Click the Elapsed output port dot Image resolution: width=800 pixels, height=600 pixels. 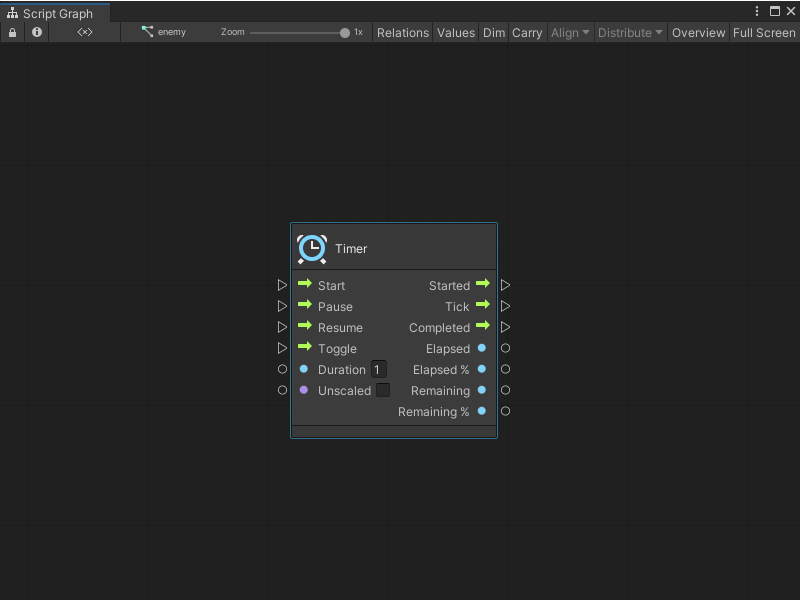coord(481,348)
